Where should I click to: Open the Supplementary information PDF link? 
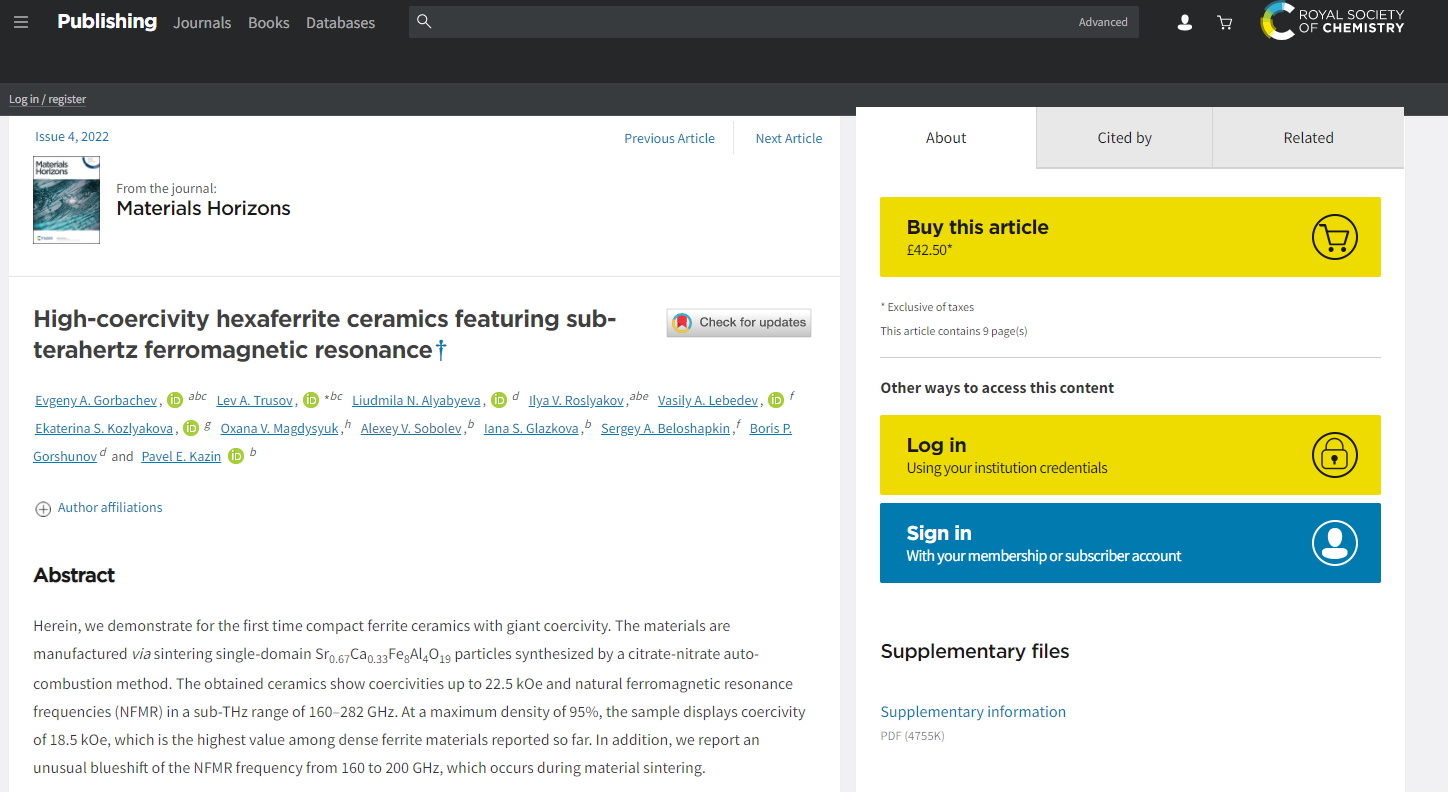973,712
